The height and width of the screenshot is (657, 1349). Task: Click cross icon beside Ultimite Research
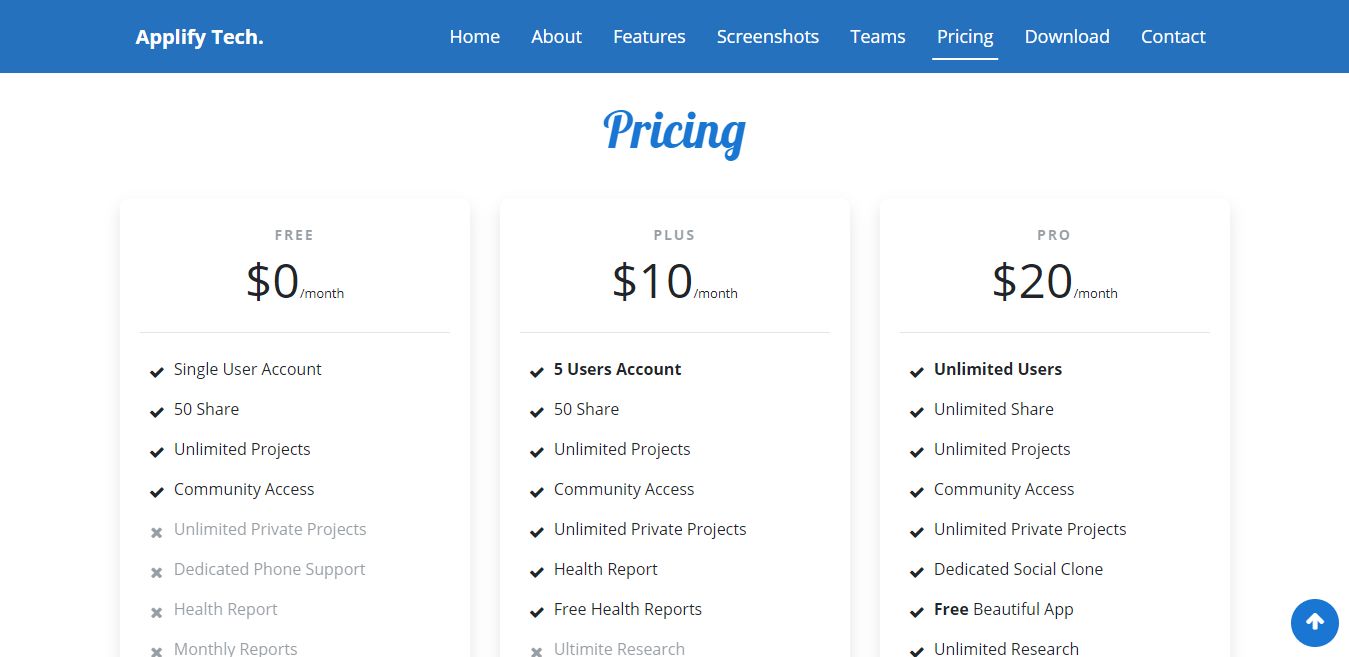(x=537, y=651)
